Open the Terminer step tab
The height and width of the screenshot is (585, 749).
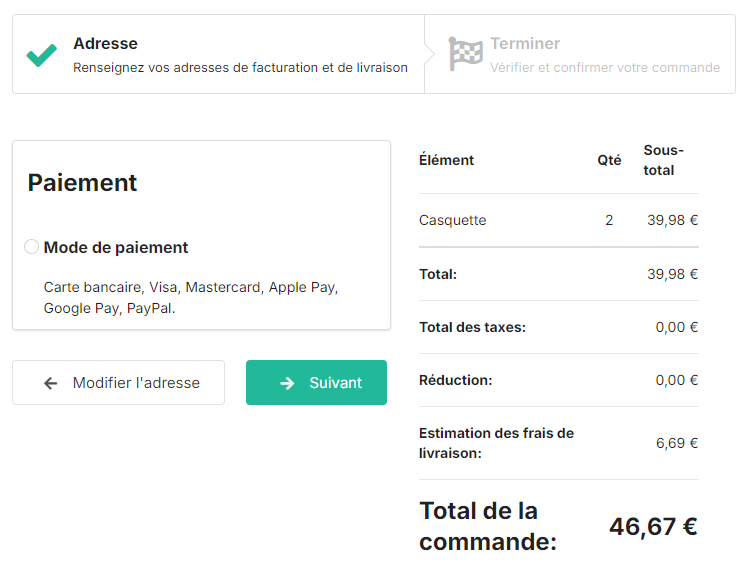tap(580, 54)
